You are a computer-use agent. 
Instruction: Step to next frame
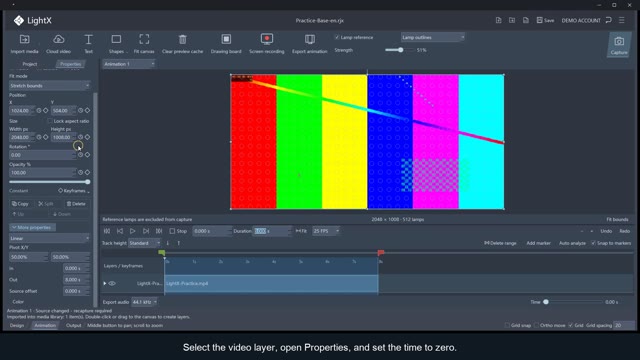(x=146, y=231)
